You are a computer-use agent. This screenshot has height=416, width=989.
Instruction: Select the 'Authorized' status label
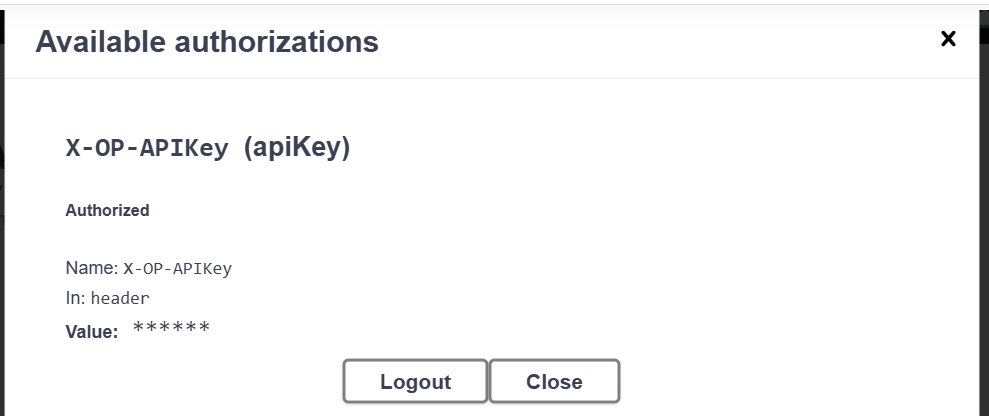(x=107, y=211)
